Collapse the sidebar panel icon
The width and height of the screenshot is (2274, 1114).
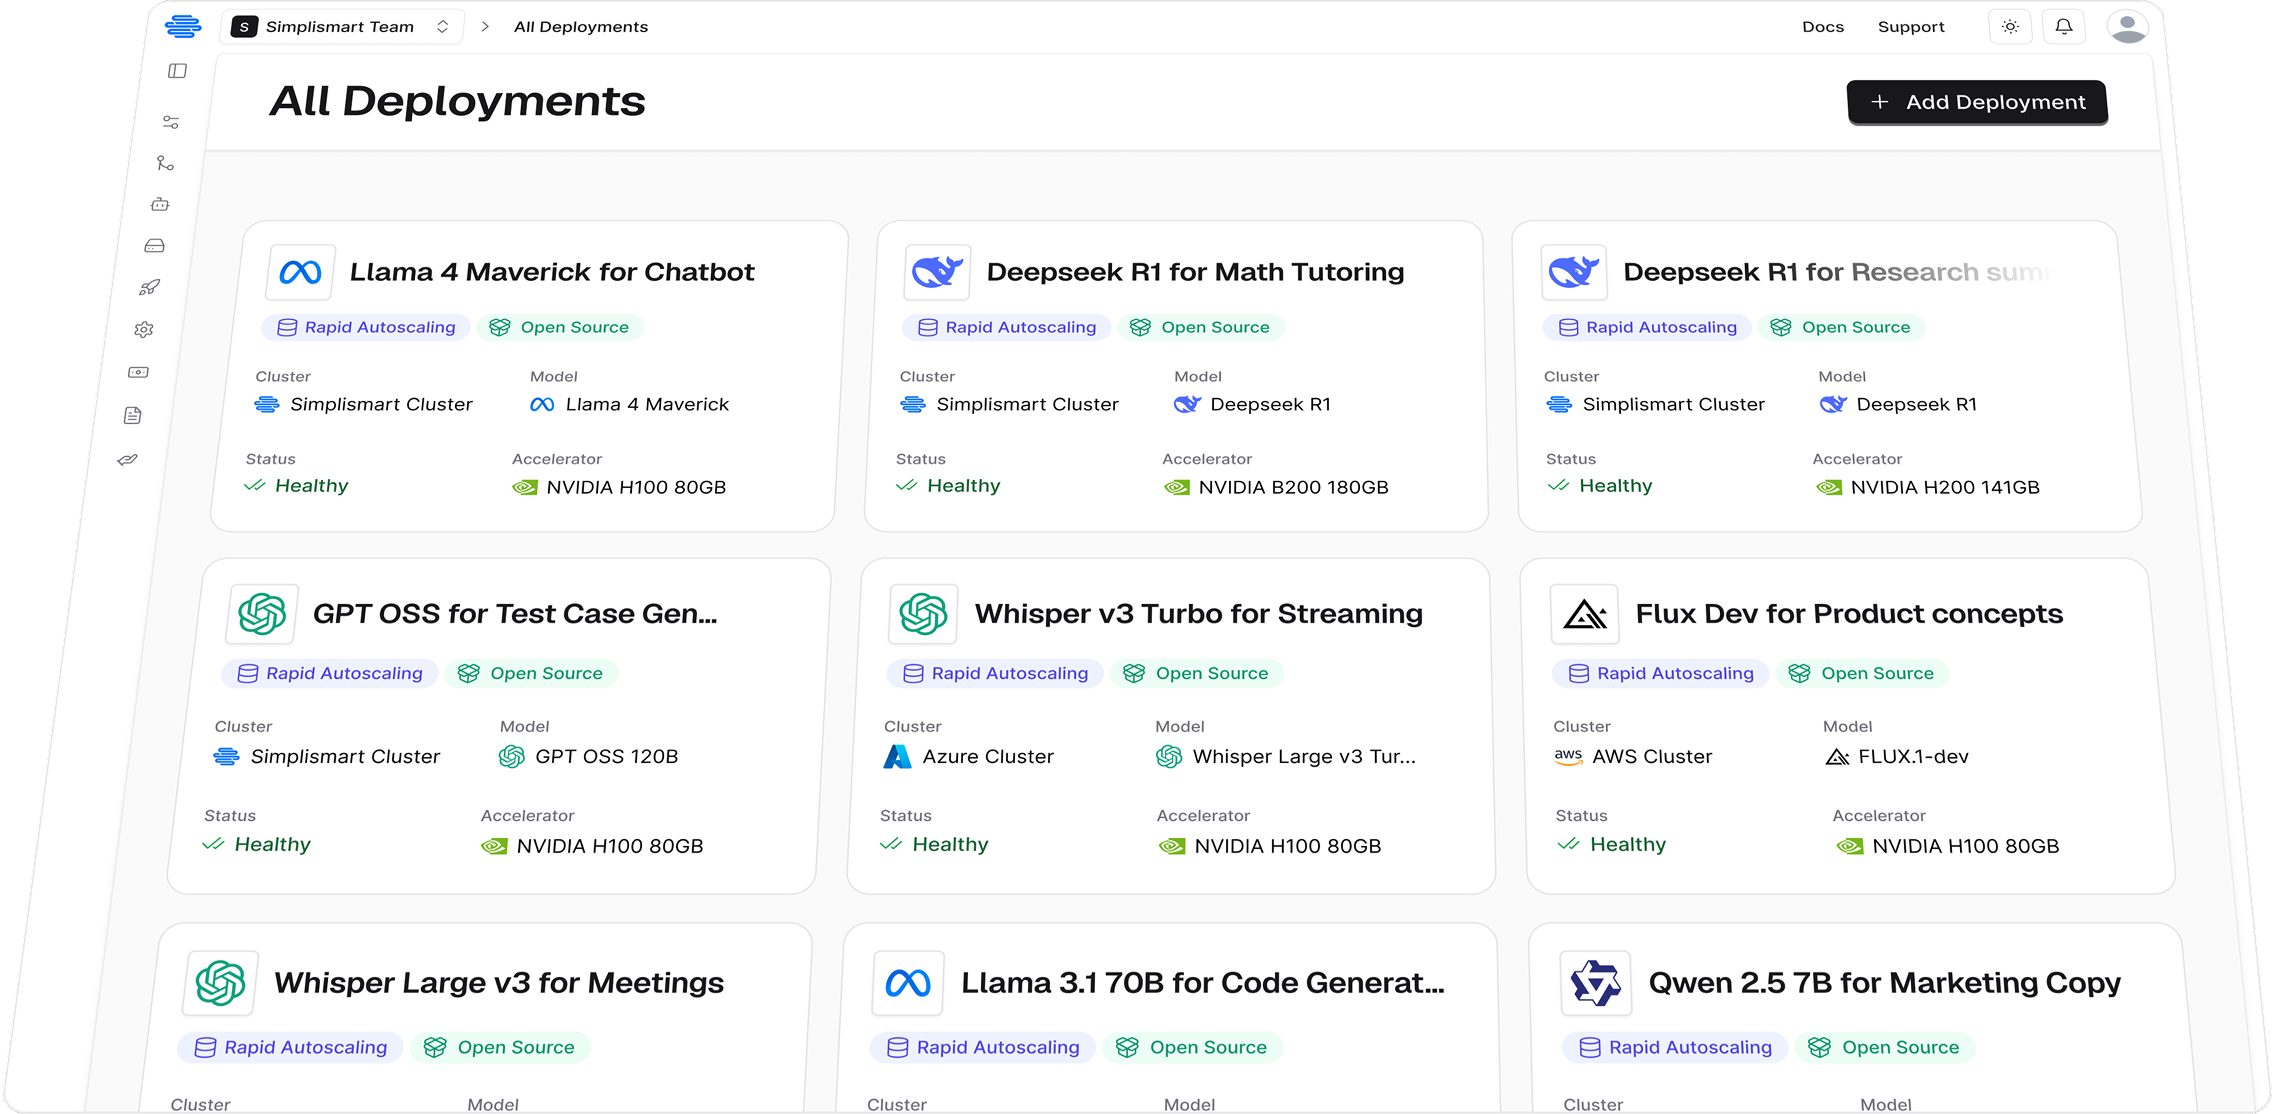pos(177,71)
